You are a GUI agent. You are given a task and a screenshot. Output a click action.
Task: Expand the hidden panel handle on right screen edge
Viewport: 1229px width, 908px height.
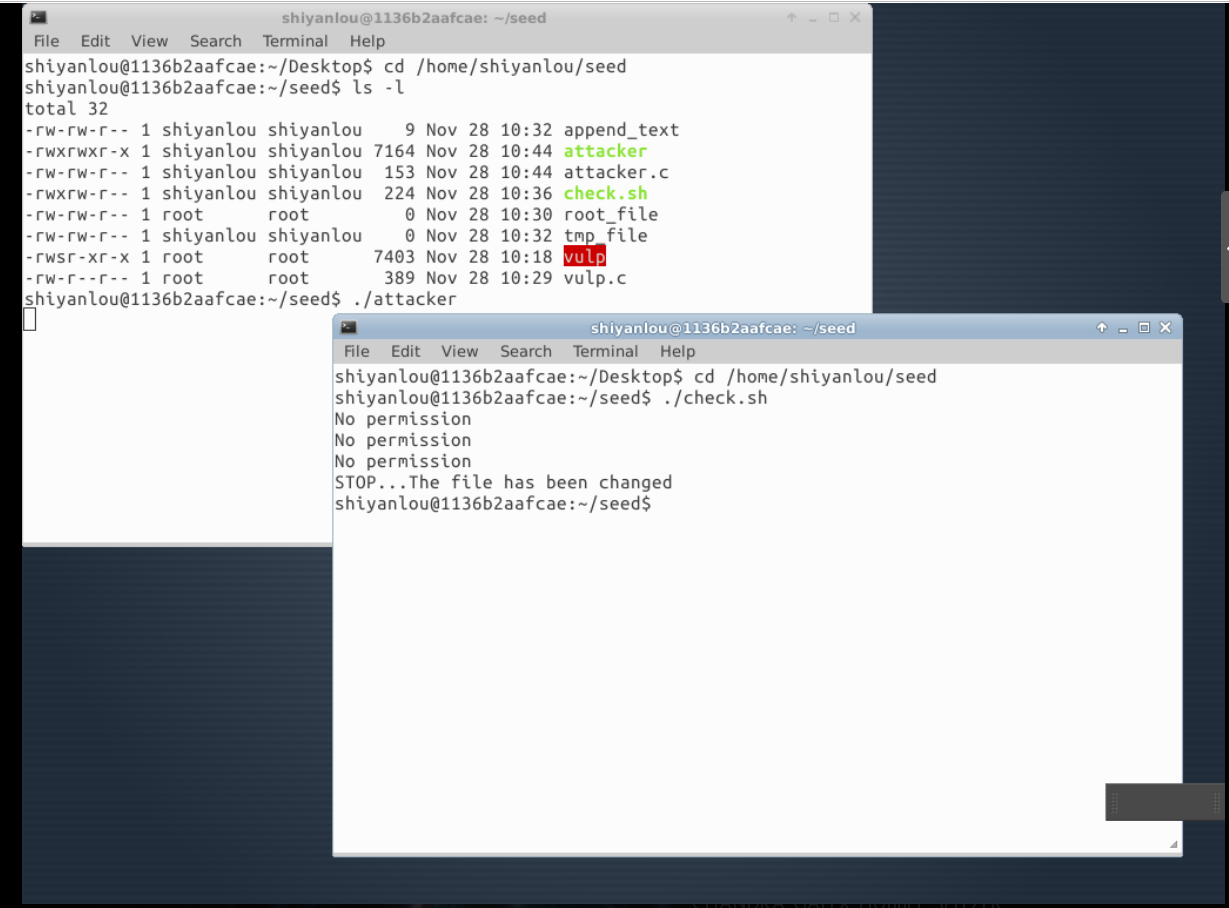coord(1224,246)
